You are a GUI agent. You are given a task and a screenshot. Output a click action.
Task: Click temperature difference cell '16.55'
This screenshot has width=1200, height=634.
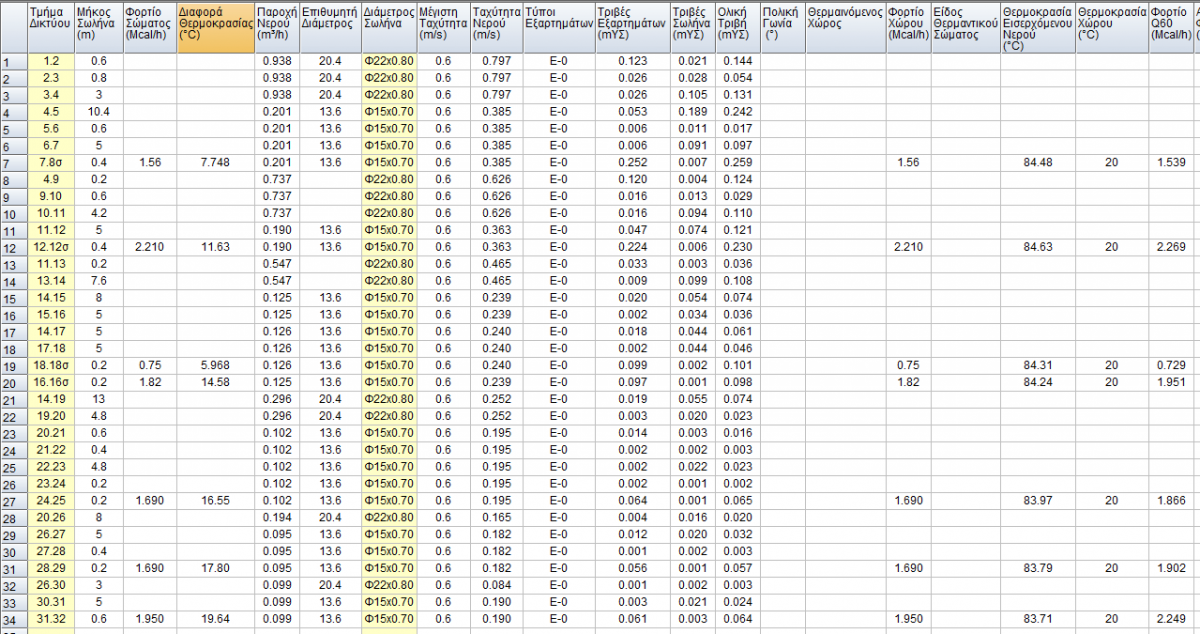[x=215, y=500]
